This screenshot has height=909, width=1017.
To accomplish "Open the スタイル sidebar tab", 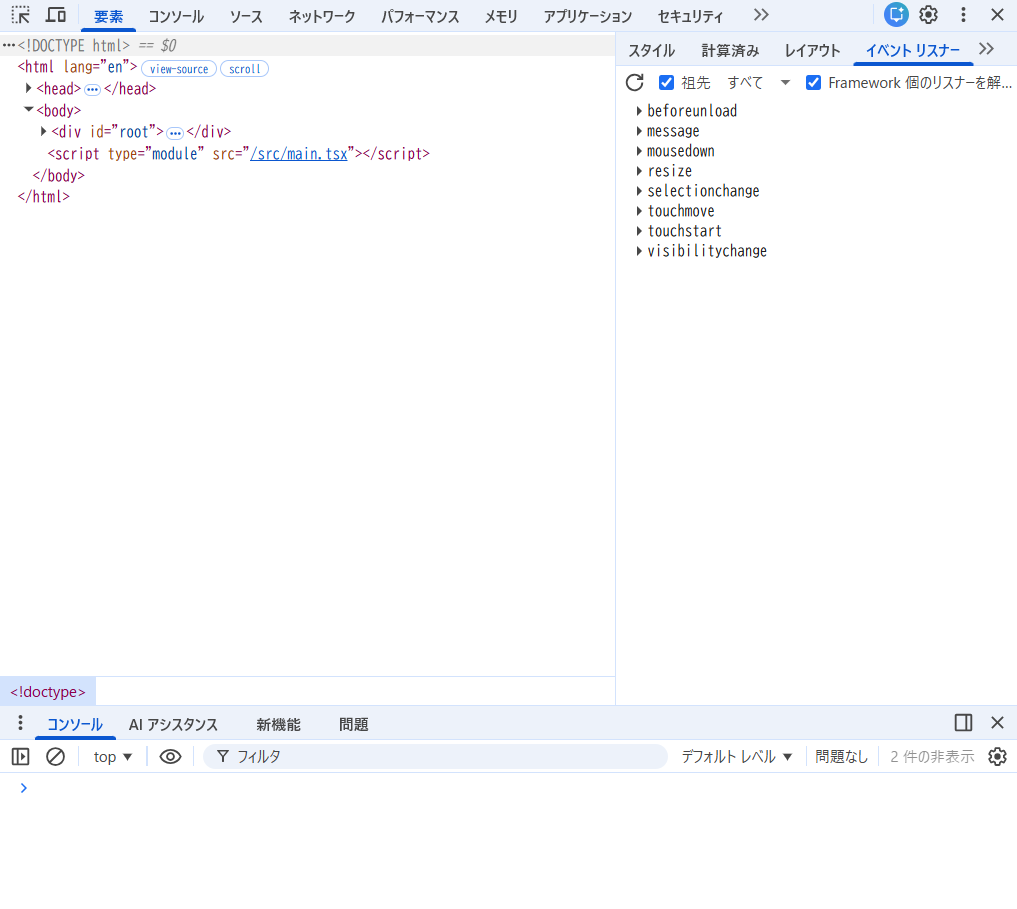I will (x=651, y=50).
